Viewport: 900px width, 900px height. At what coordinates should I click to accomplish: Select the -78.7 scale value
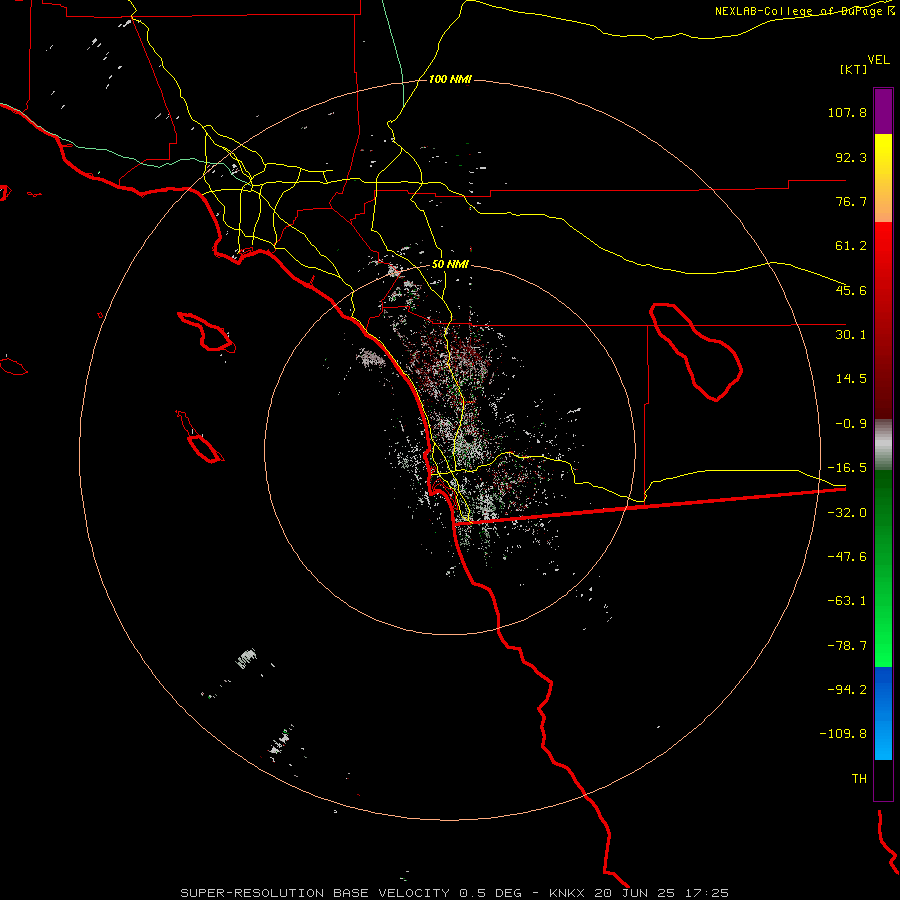[847, 646]
